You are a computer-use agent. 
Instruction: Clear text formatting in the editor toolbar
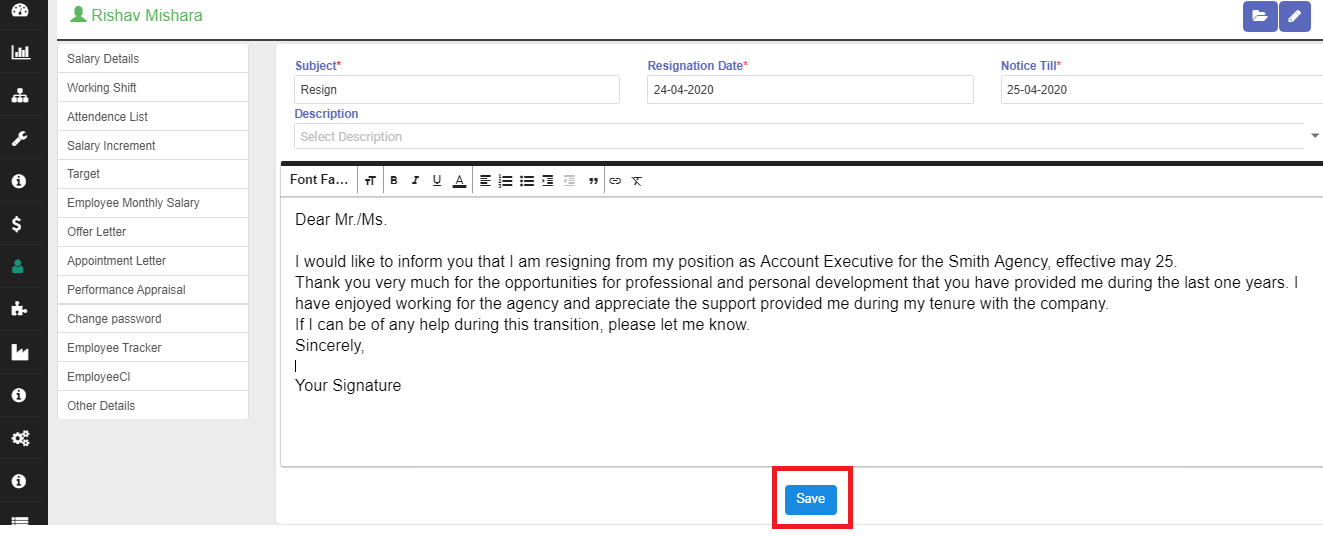coord(636,181)
